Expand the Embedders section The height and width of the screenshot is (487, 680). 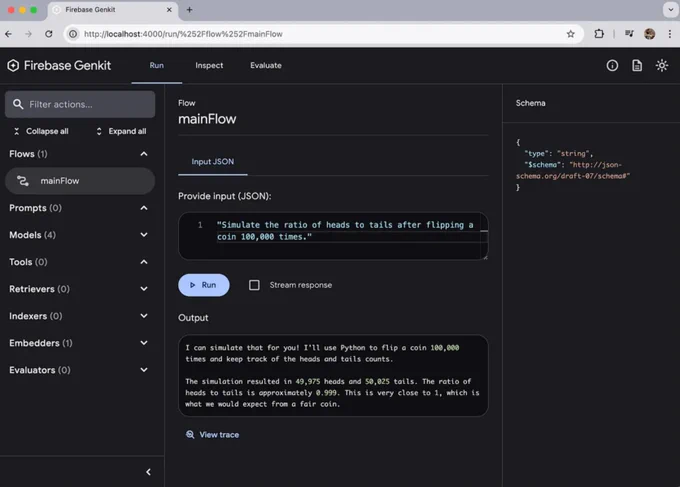[144, 343]
